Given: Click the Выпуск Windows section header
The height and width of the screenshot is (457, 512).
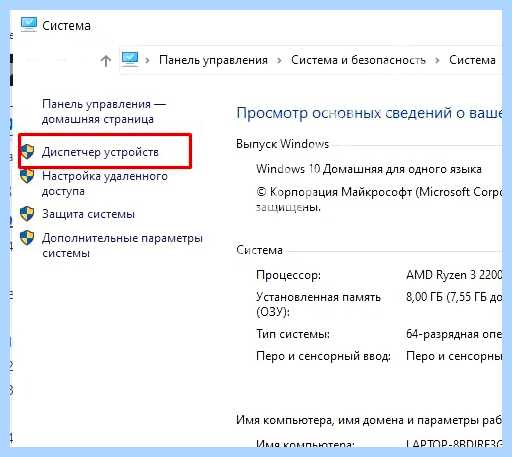Looking at the screenshot, I should (x=282, y=144).
